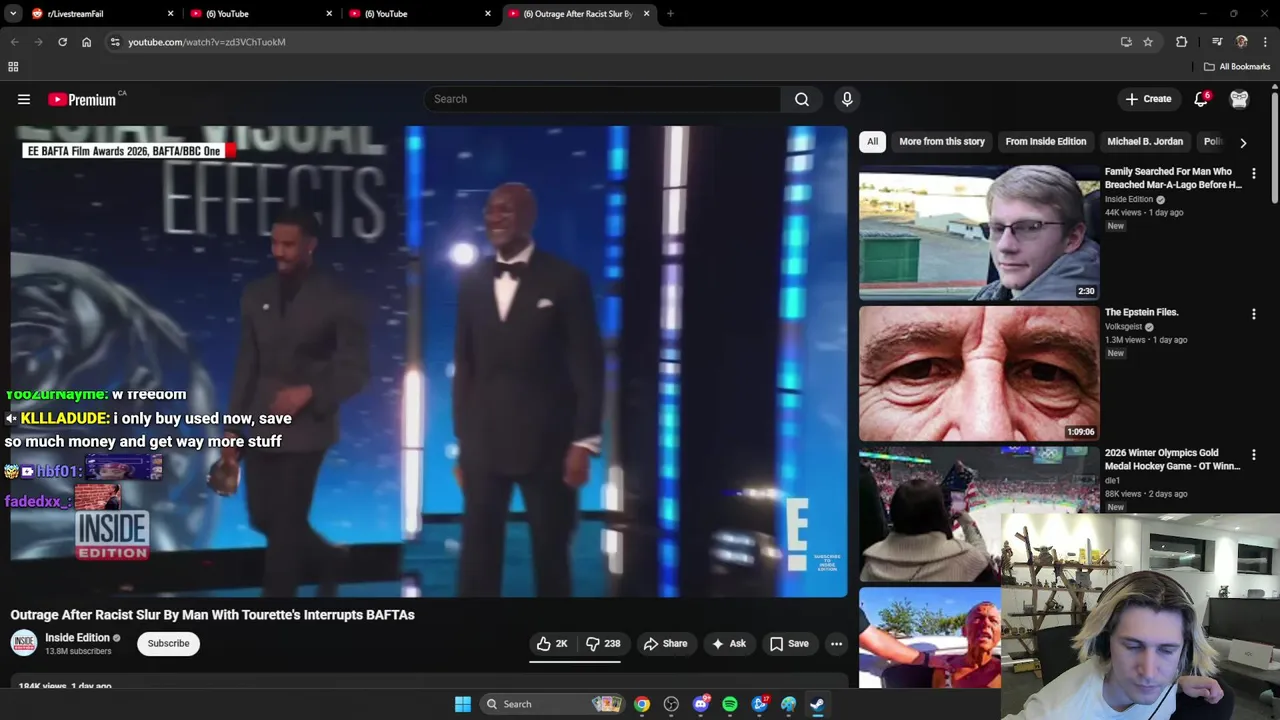Open Inside Edition channel avatar
Image resolution: width=1280 pixels, height=720 pixels.
tap(24, 643)
